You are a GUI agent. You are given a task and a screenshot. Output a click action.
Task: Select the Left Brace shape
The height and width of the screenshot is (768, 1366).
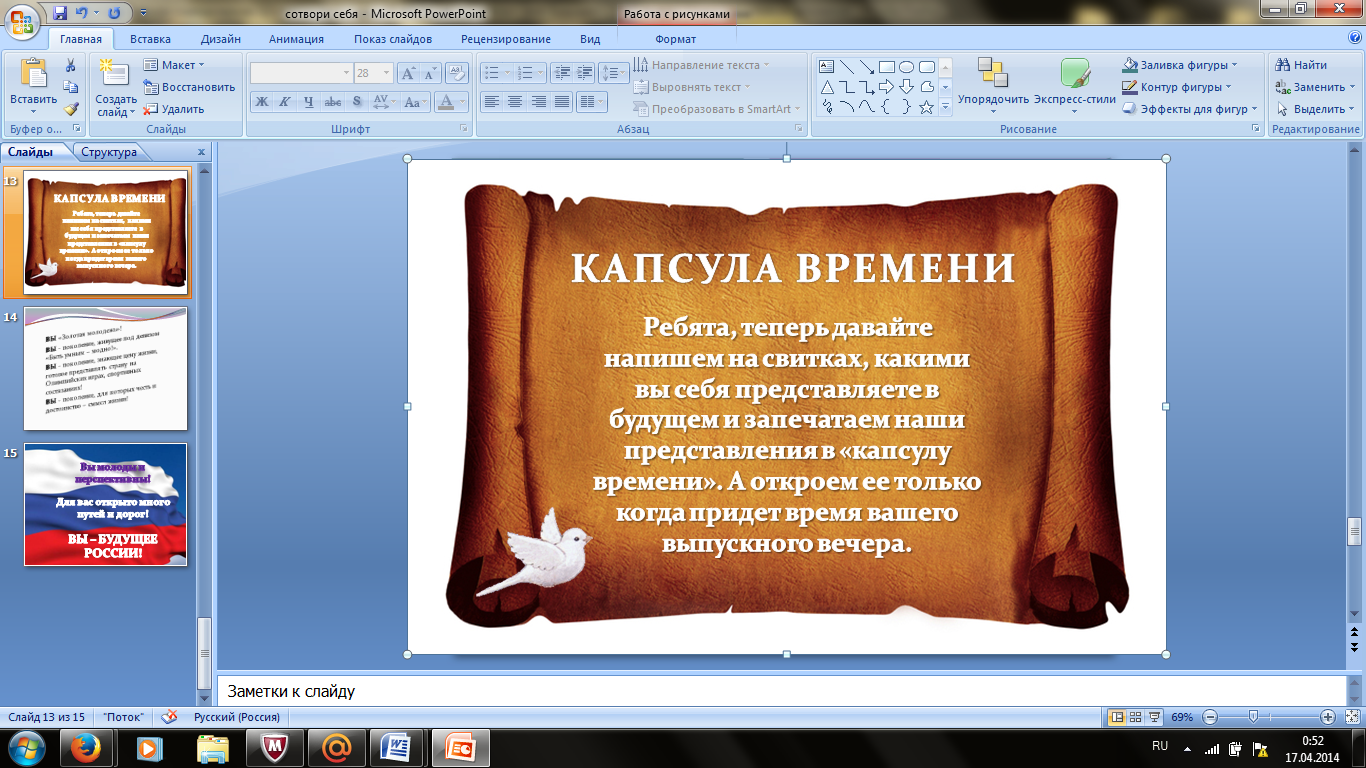(x=886, y=107)
